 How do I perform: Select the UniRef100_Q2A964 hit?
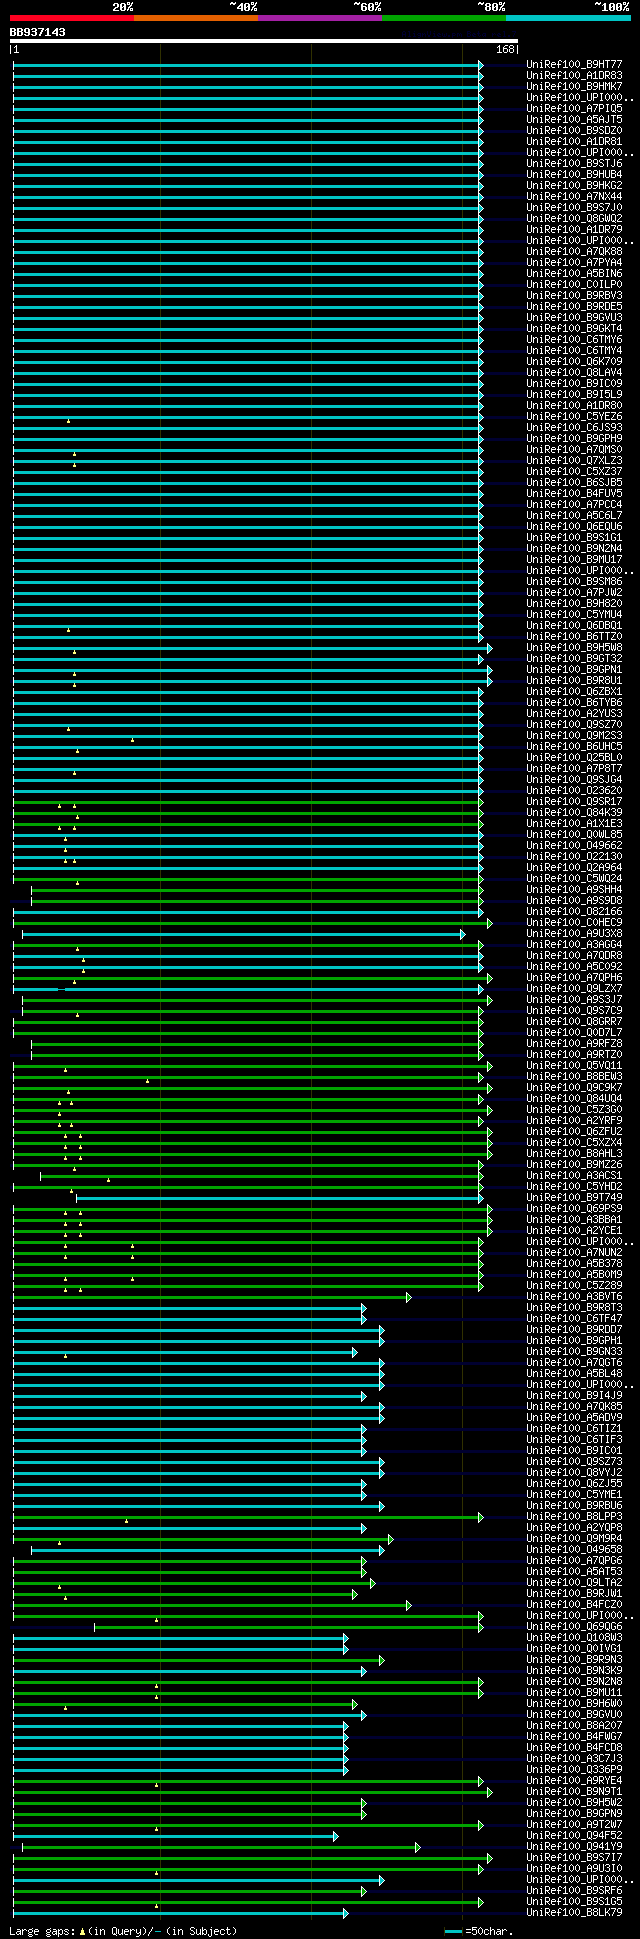pyautogui.click(x=575, y=868)
